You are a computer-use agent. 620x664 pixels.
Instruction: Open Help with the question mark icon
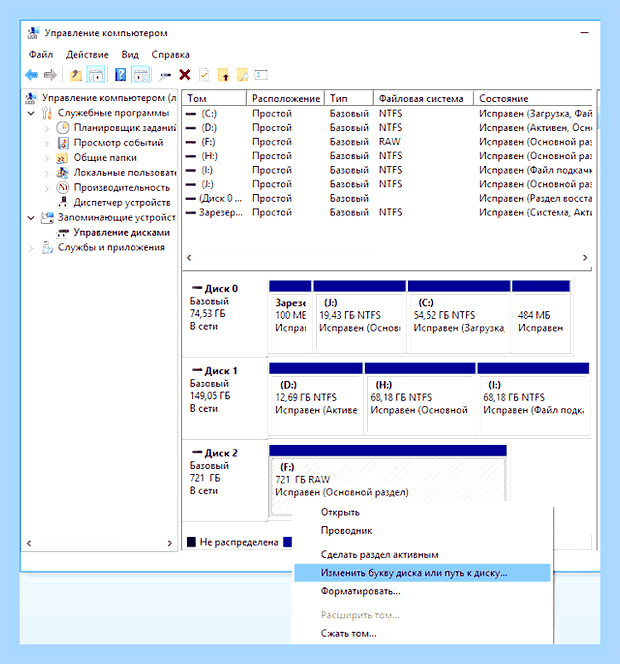pyautogui.click(x=120, y=75)
